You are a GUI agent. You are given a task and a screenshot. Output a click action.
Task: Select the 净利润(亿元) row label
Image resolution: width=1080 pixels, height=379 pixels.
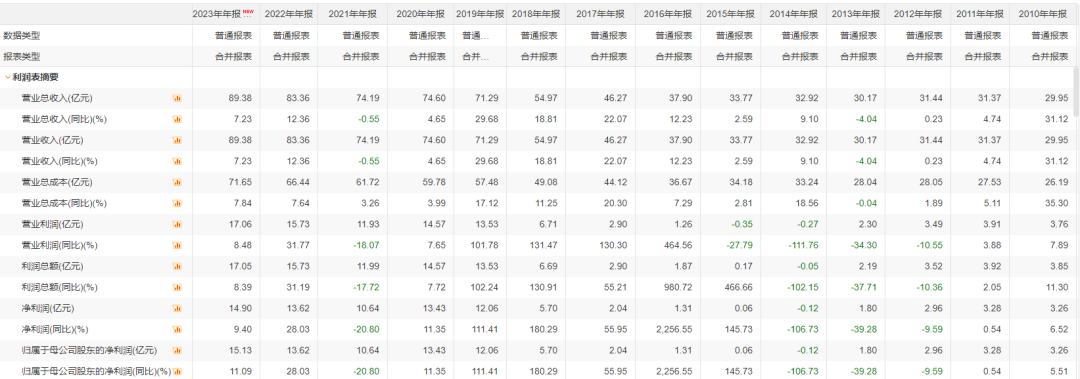tap(48, 309)
